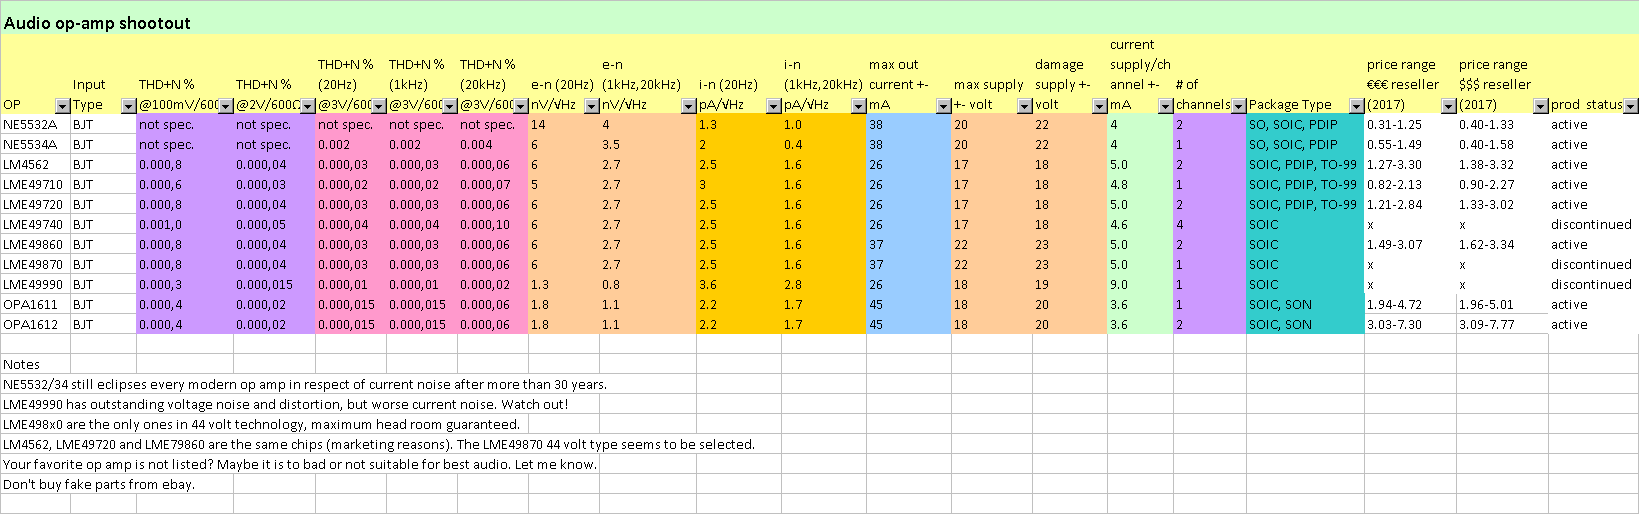The width and height of the screenshot is (1639, 514).
Task: Click the dollar price cell '1.38-3.32'
Action: click(x=1502, y=165)
